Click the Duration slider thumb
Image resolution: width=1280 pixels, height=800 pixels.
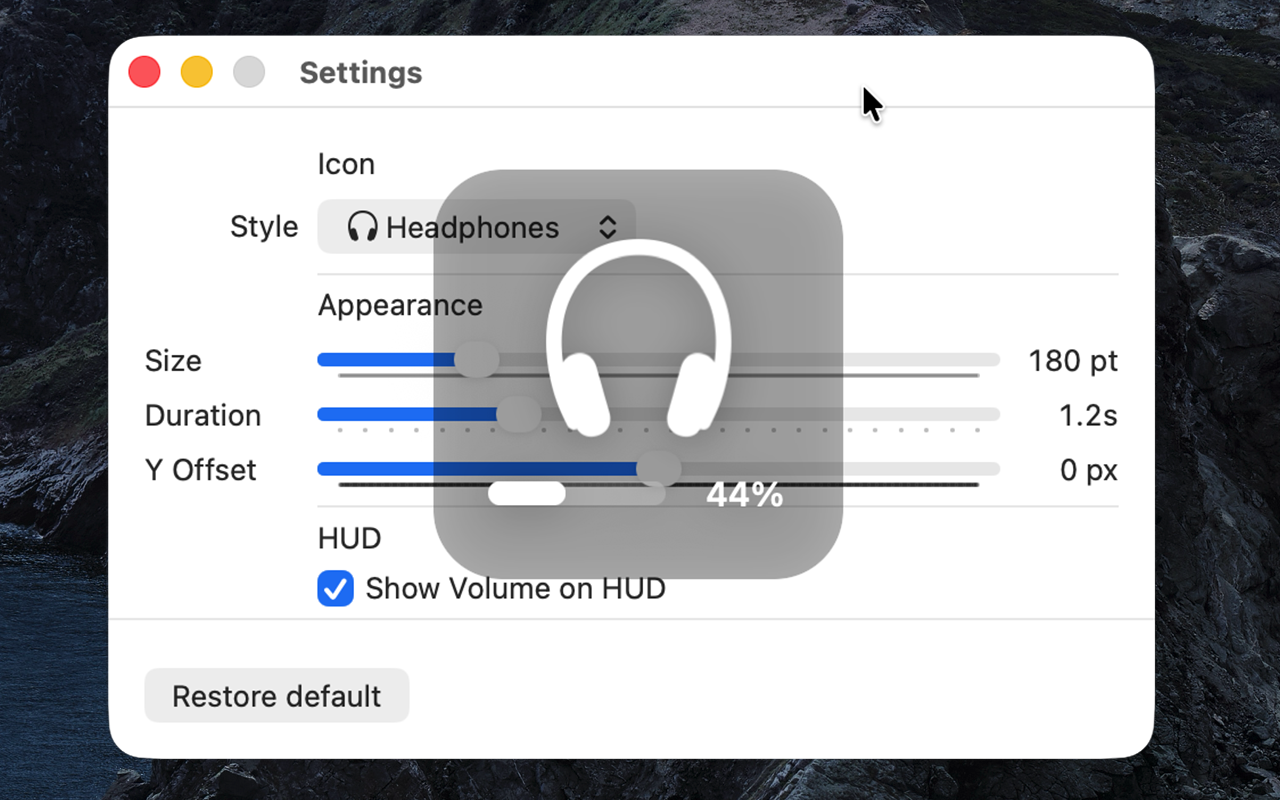[518, 414]
